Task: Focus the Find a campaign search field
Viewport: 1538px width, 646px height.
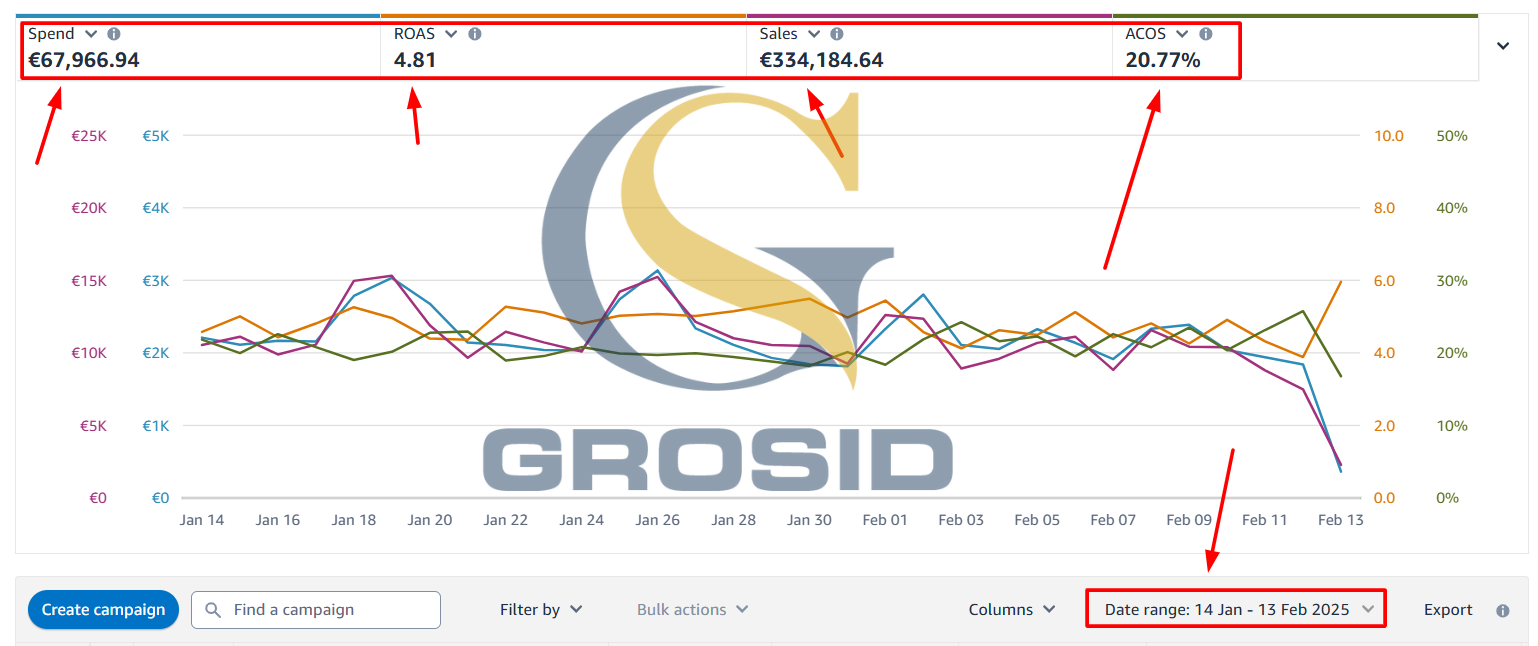Action: pyautogui.click(x=316, y=610)
